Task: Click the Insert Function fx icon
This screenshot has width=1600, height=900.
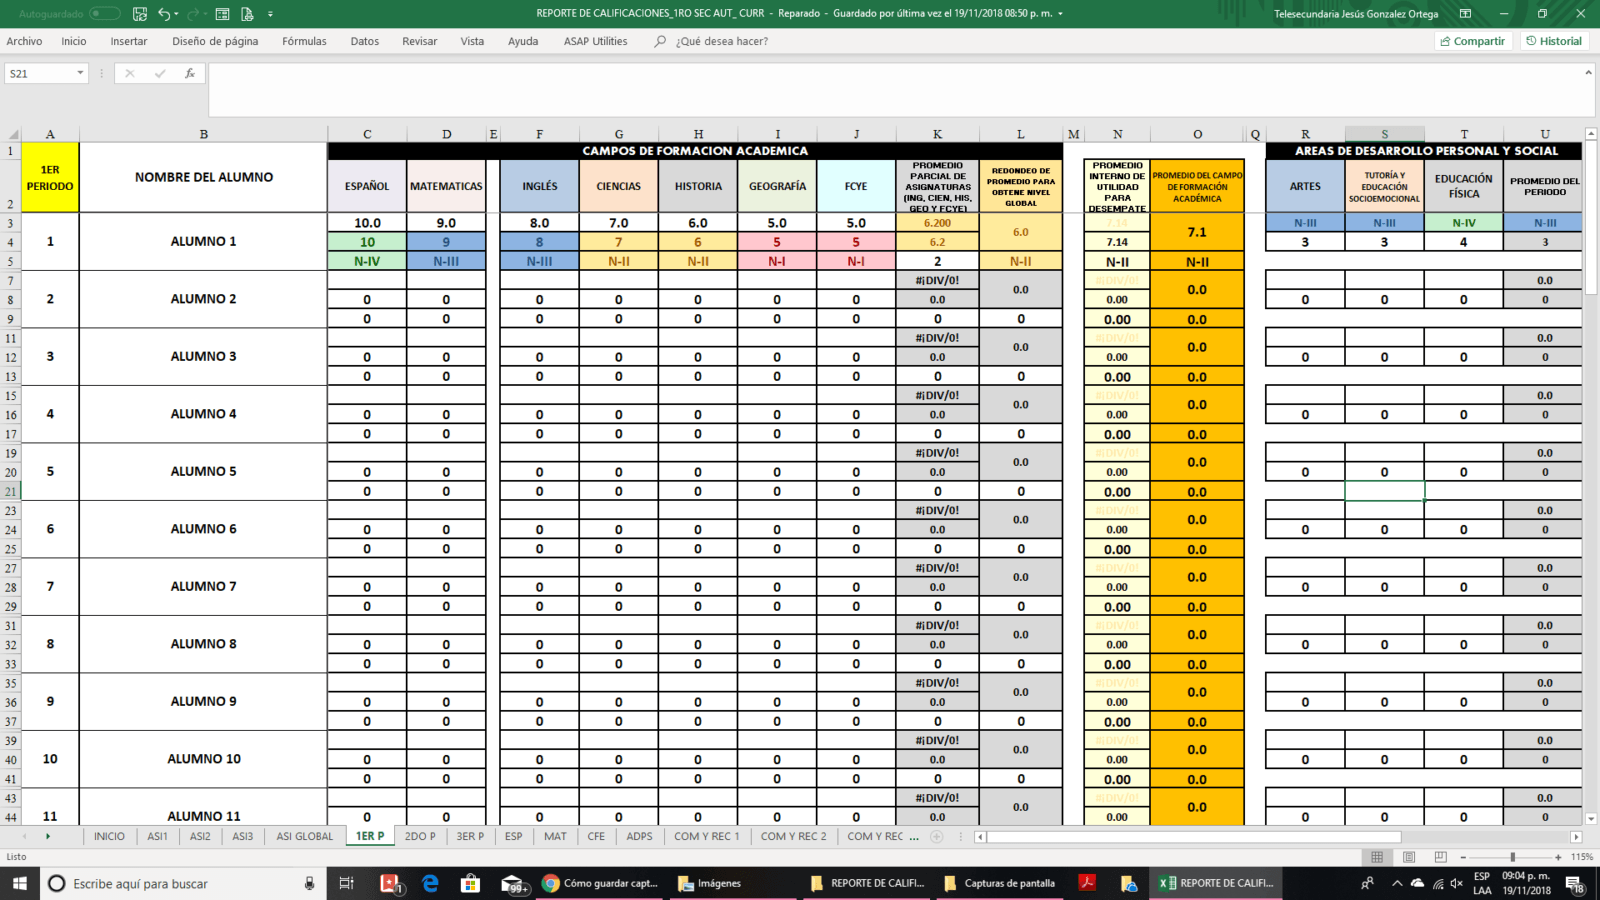Action: pos(189,74)
